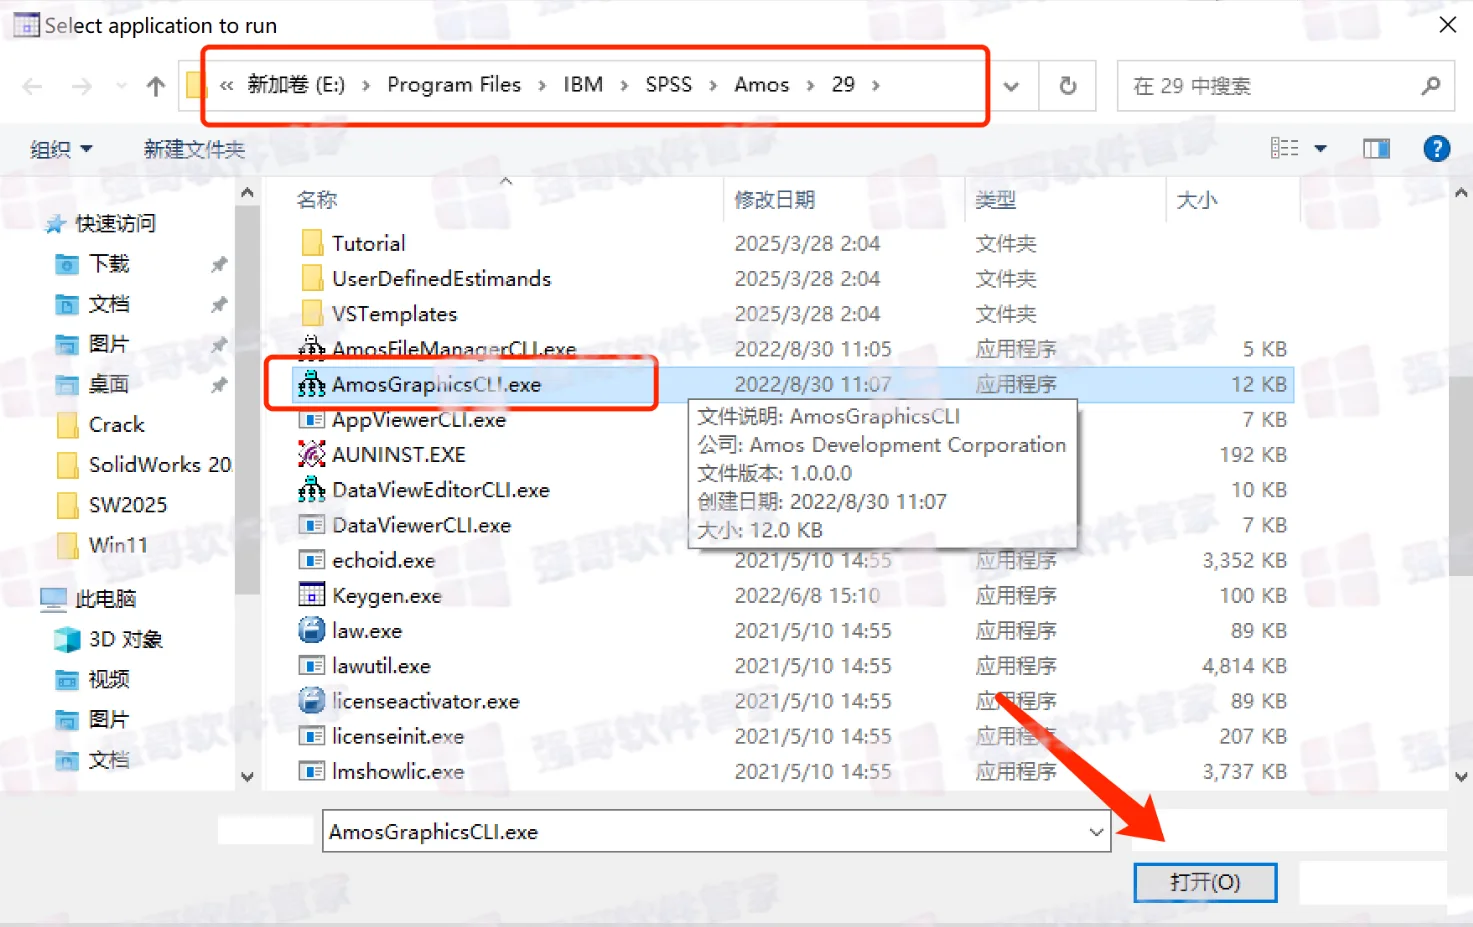Open the SW2025 folder in sidebar
This screenshot has height=927, width=1473.
coord(112,505)
